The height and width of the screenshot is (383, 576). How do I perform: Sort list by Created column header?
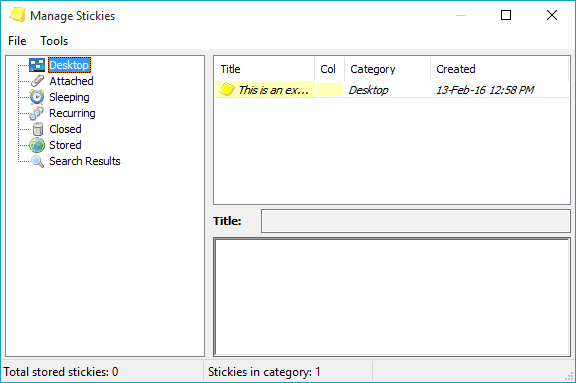point(500,69)
